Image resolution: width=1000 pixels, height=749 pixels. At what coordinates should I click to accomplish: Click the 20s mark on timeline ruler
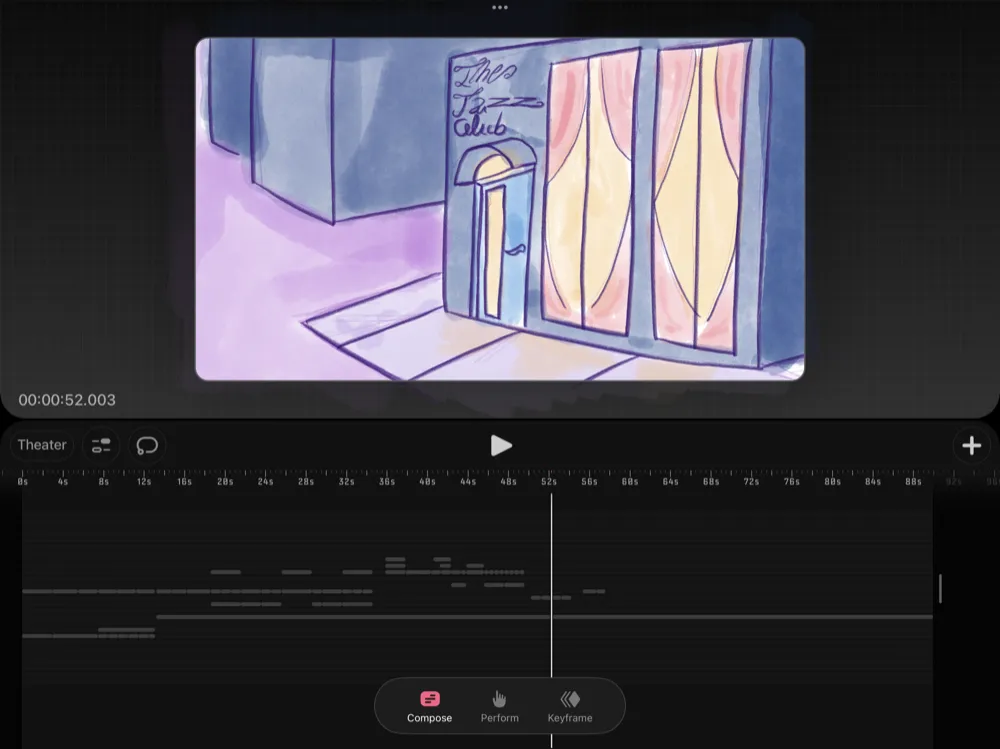click(x=225, y=481)
